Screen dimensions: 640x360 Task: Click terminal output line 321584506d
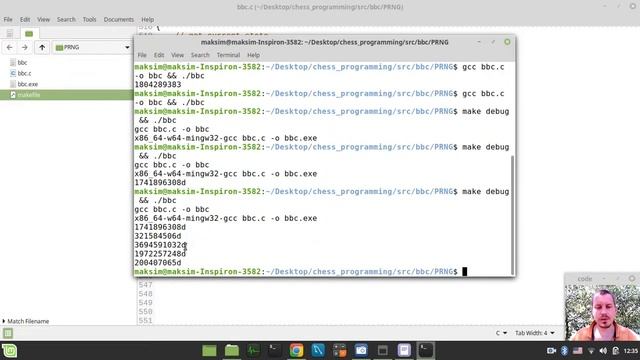tap(158, 236)
